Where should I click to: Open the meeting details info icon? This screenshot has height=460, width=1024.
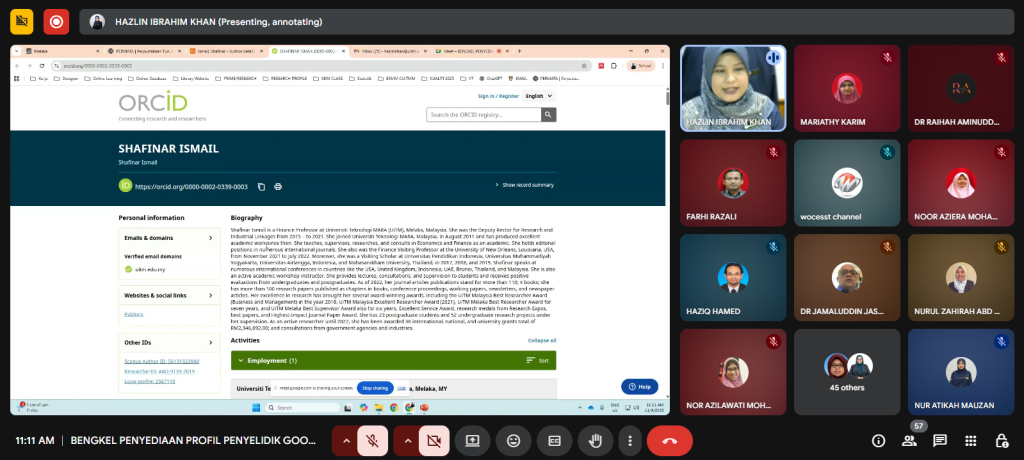coord(878,440)
